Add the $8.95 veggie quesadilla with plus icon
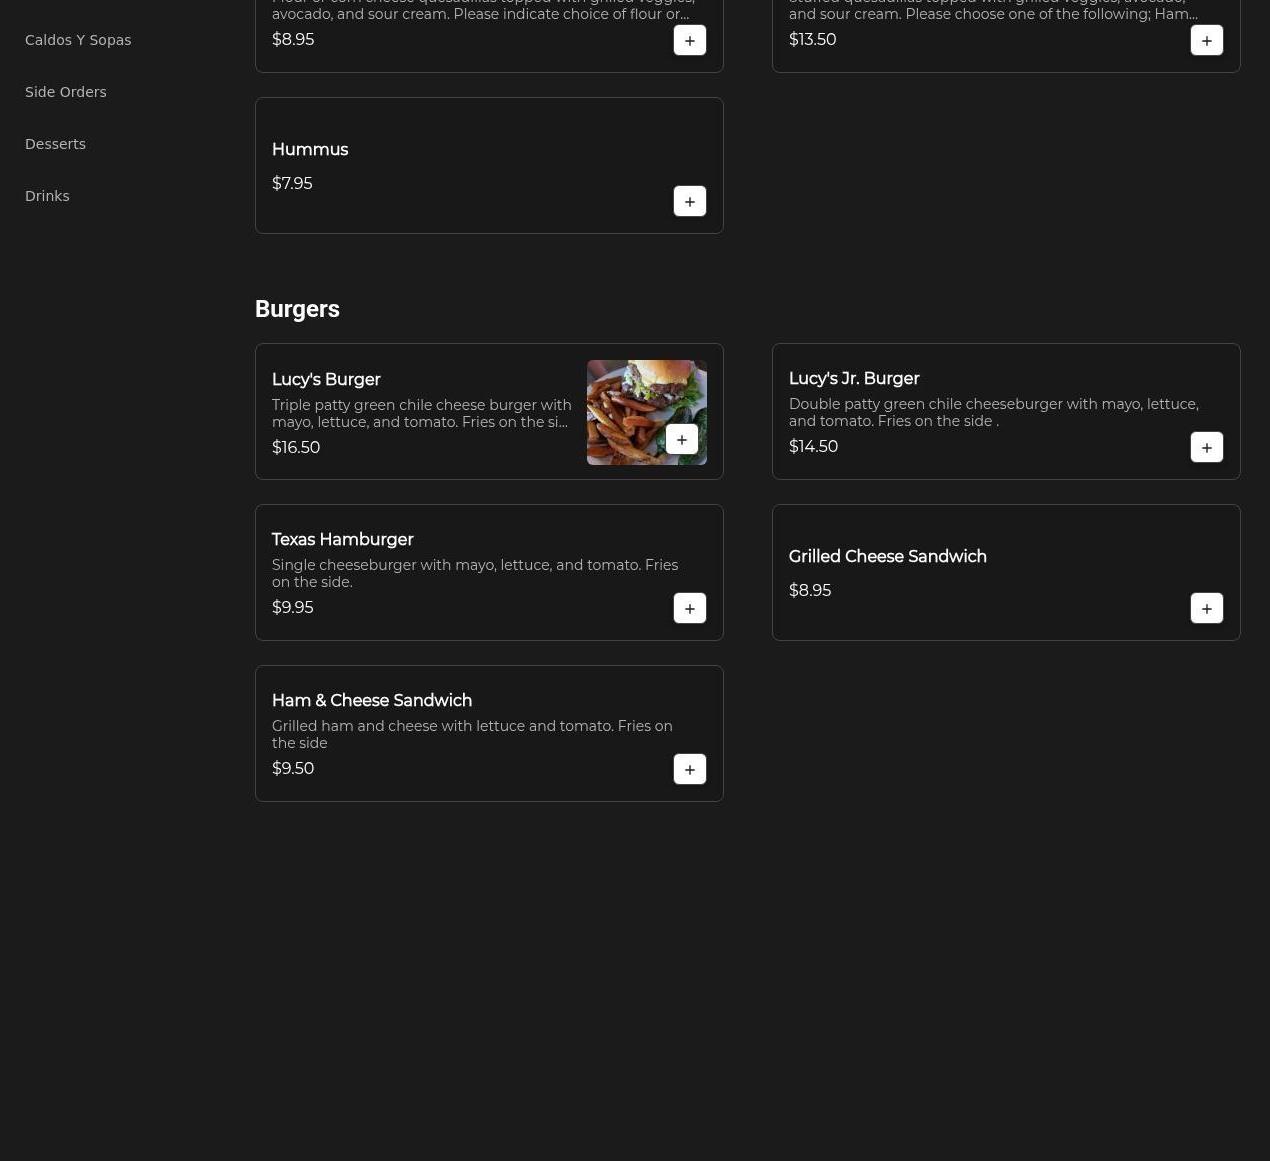 click(x=689, y=40)
